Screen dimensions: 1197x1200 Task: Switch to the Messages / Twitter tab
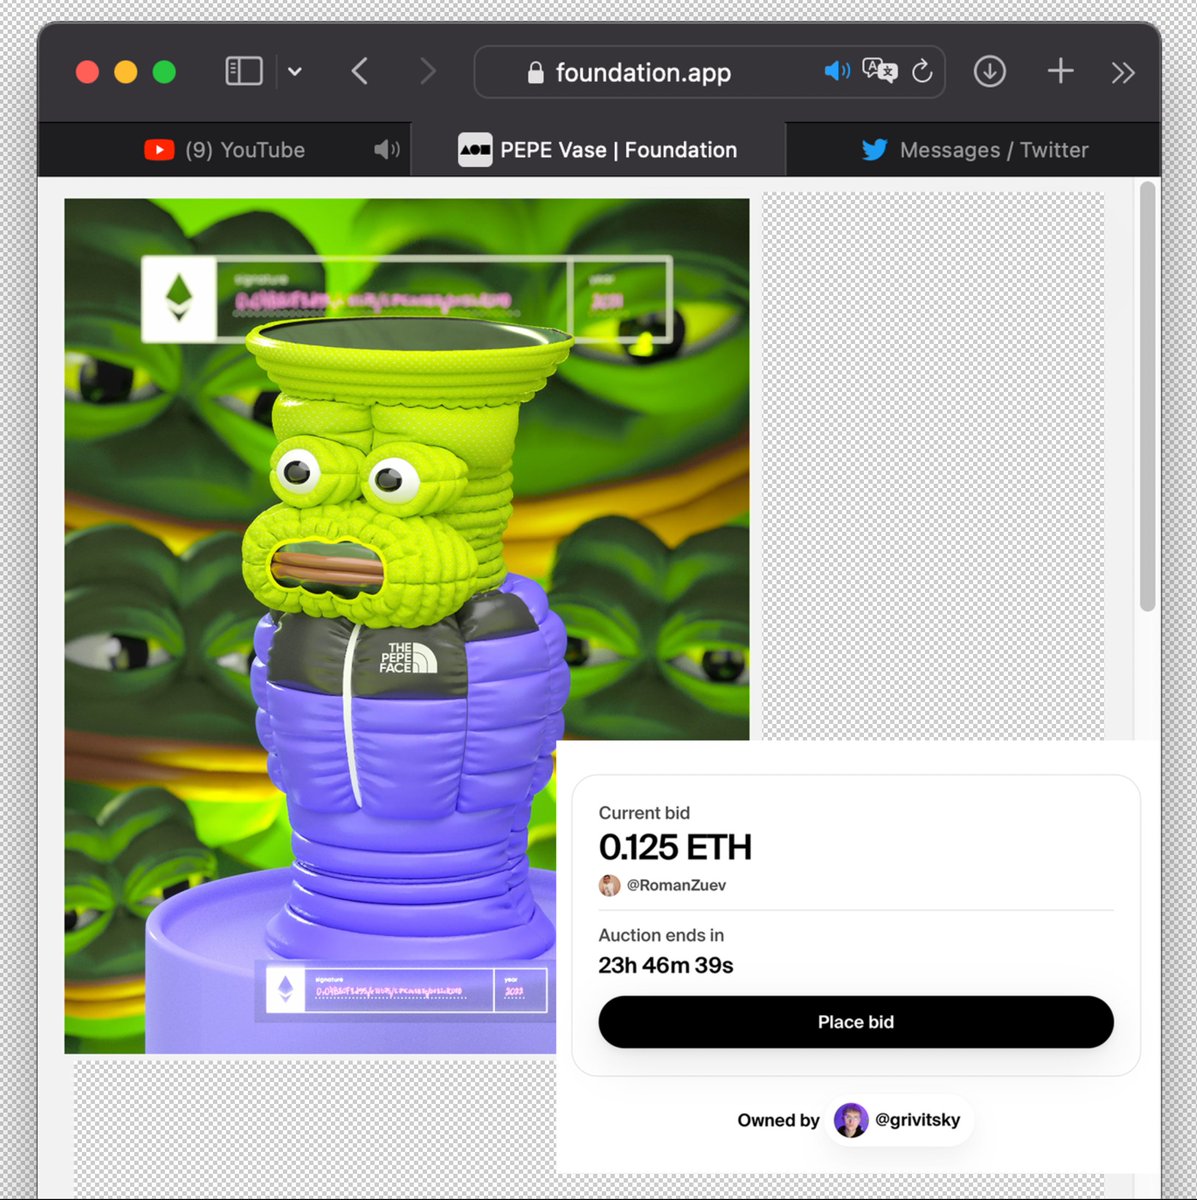(973, 150)
